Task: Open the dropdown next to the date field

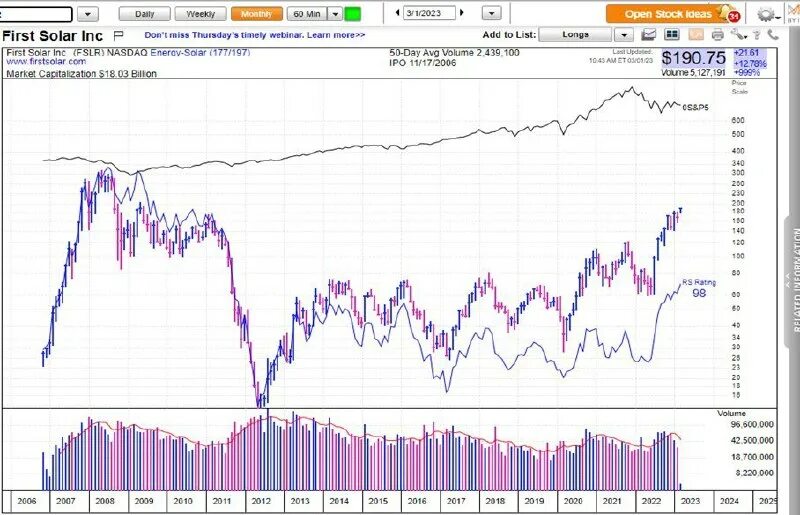Action: 491,13
